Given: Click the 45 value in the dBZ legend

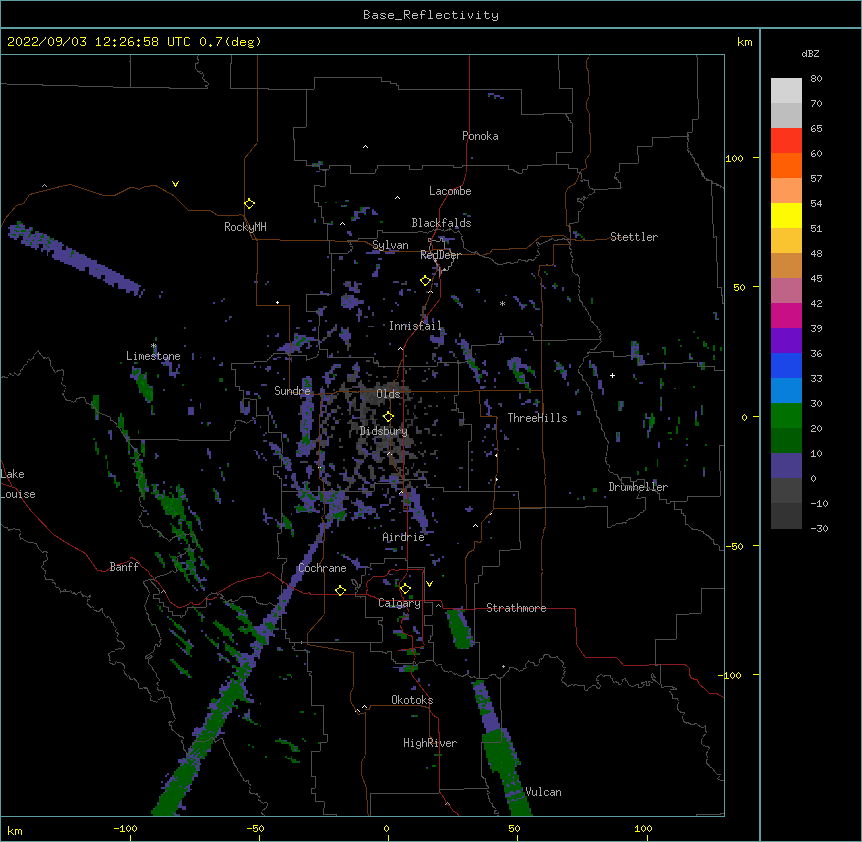Looking at the screenshot, I should [x=816, y=279].
